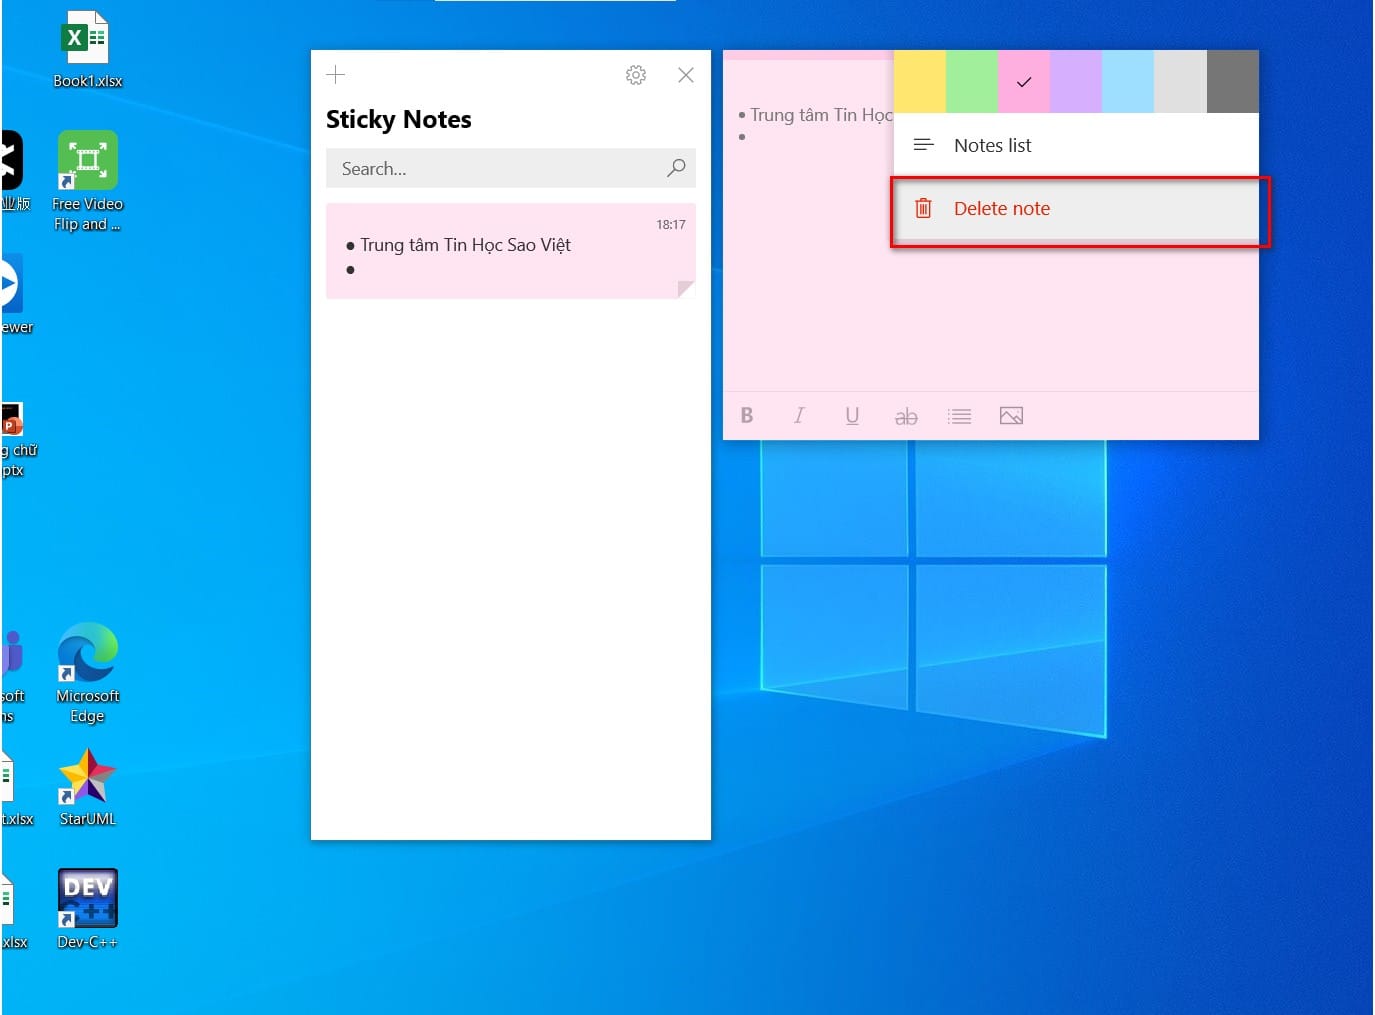Create a new note with plus icon

click(336, 74)
